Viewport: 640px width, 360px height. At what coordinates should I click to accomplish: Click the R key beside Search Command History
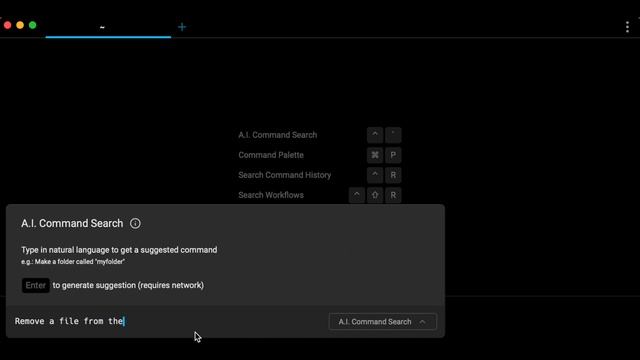tap(393, 175)
